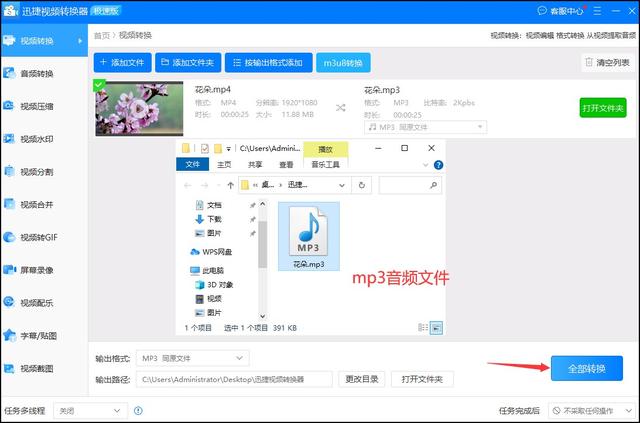Open the quick access toolbar dropdown arrow
This screenshot has height=423, width=640.
pos(229,148)
